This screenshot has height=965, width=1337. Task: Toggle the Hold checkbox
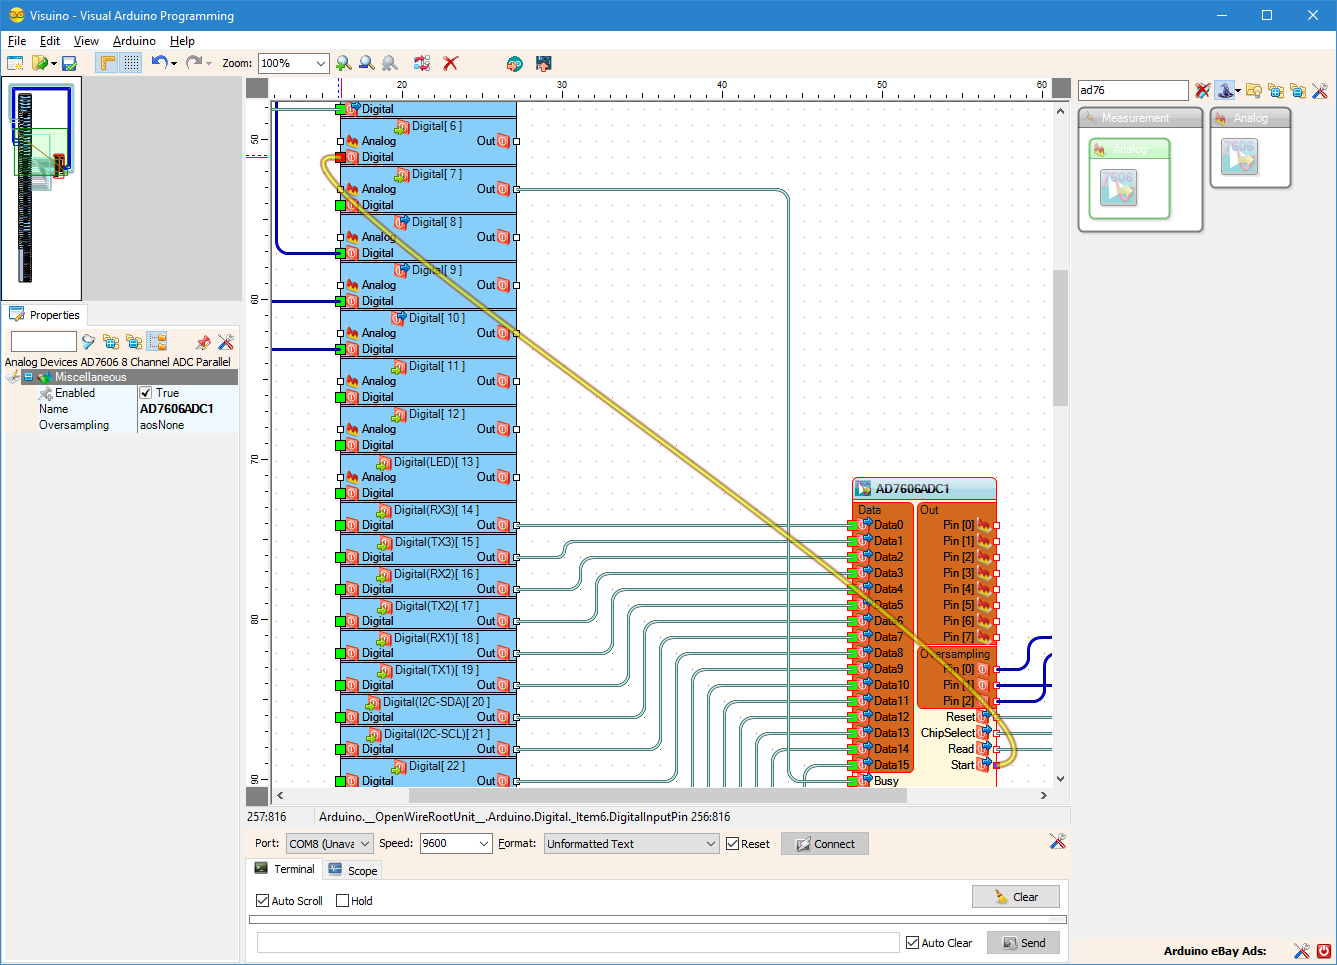[342, 901]
